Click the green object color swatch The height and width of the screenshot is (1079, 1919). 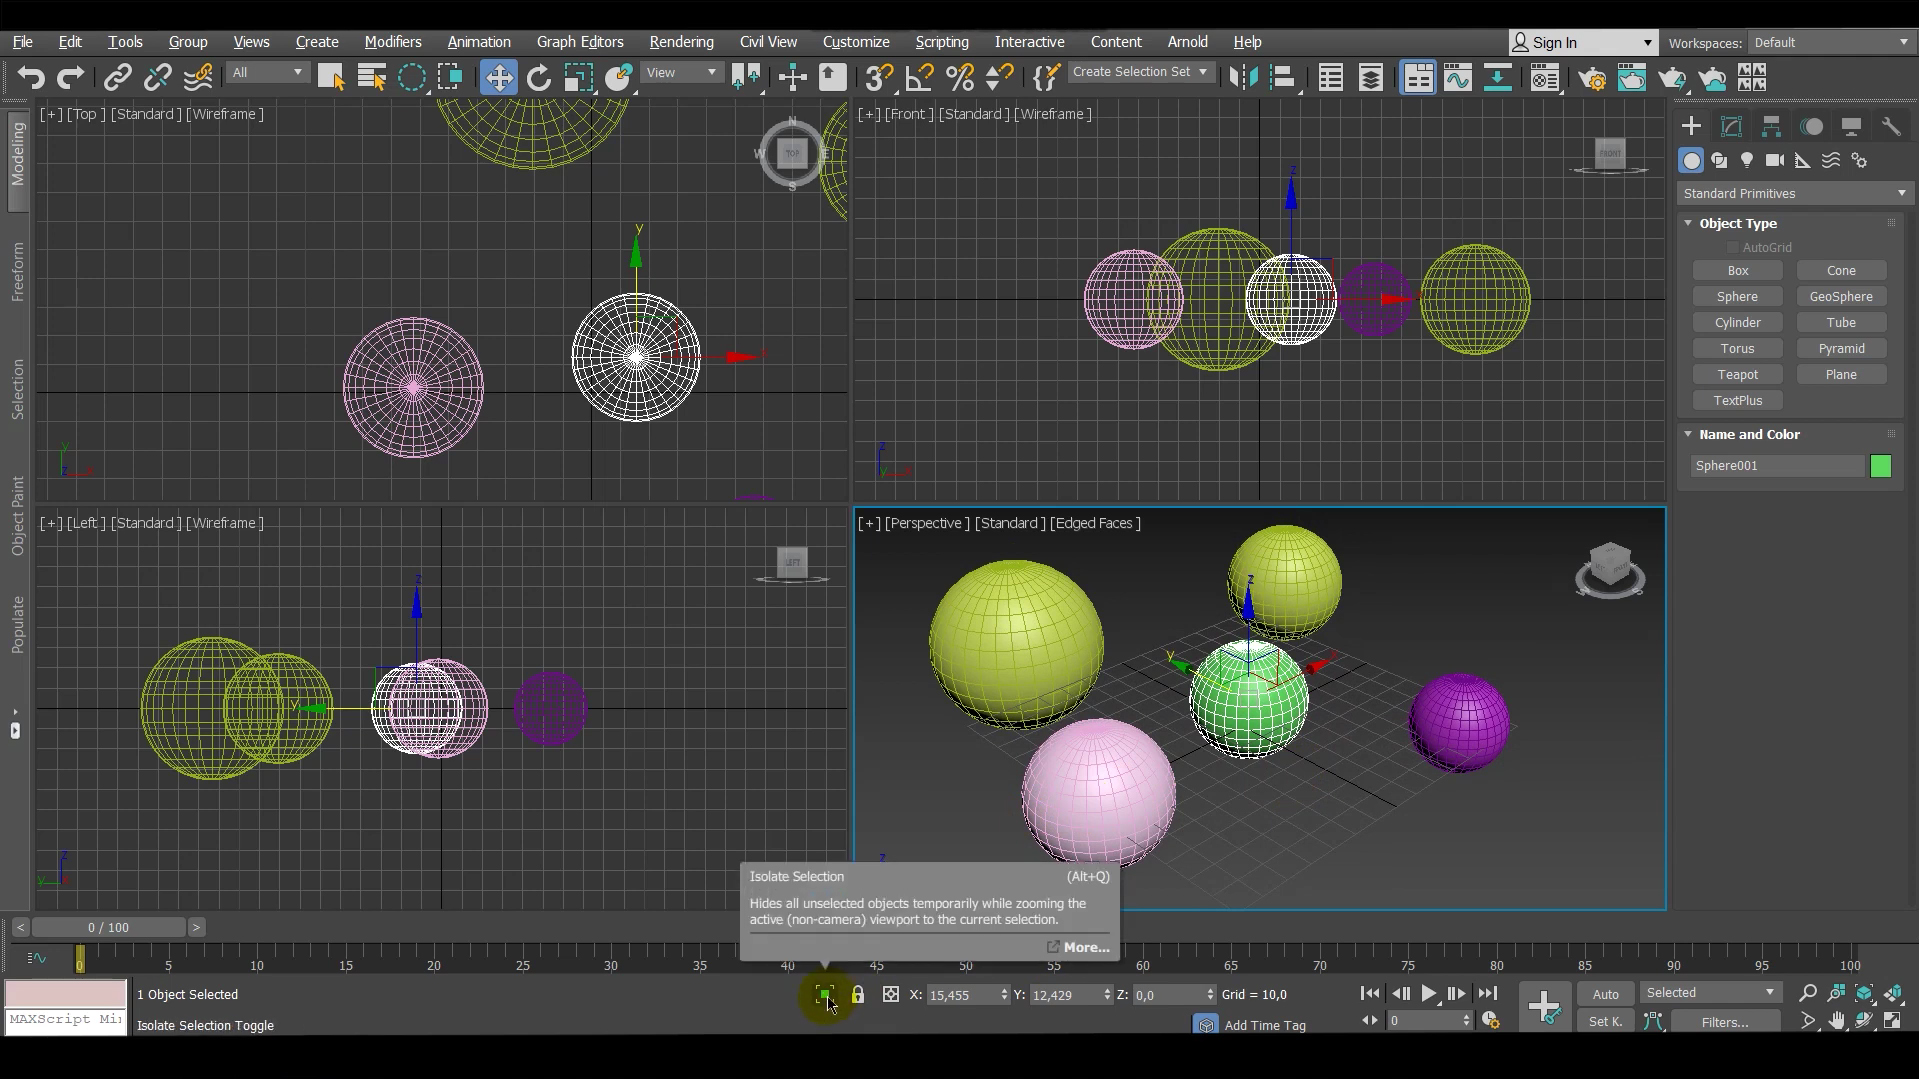pyautogui.click(x=1880, y=467)
